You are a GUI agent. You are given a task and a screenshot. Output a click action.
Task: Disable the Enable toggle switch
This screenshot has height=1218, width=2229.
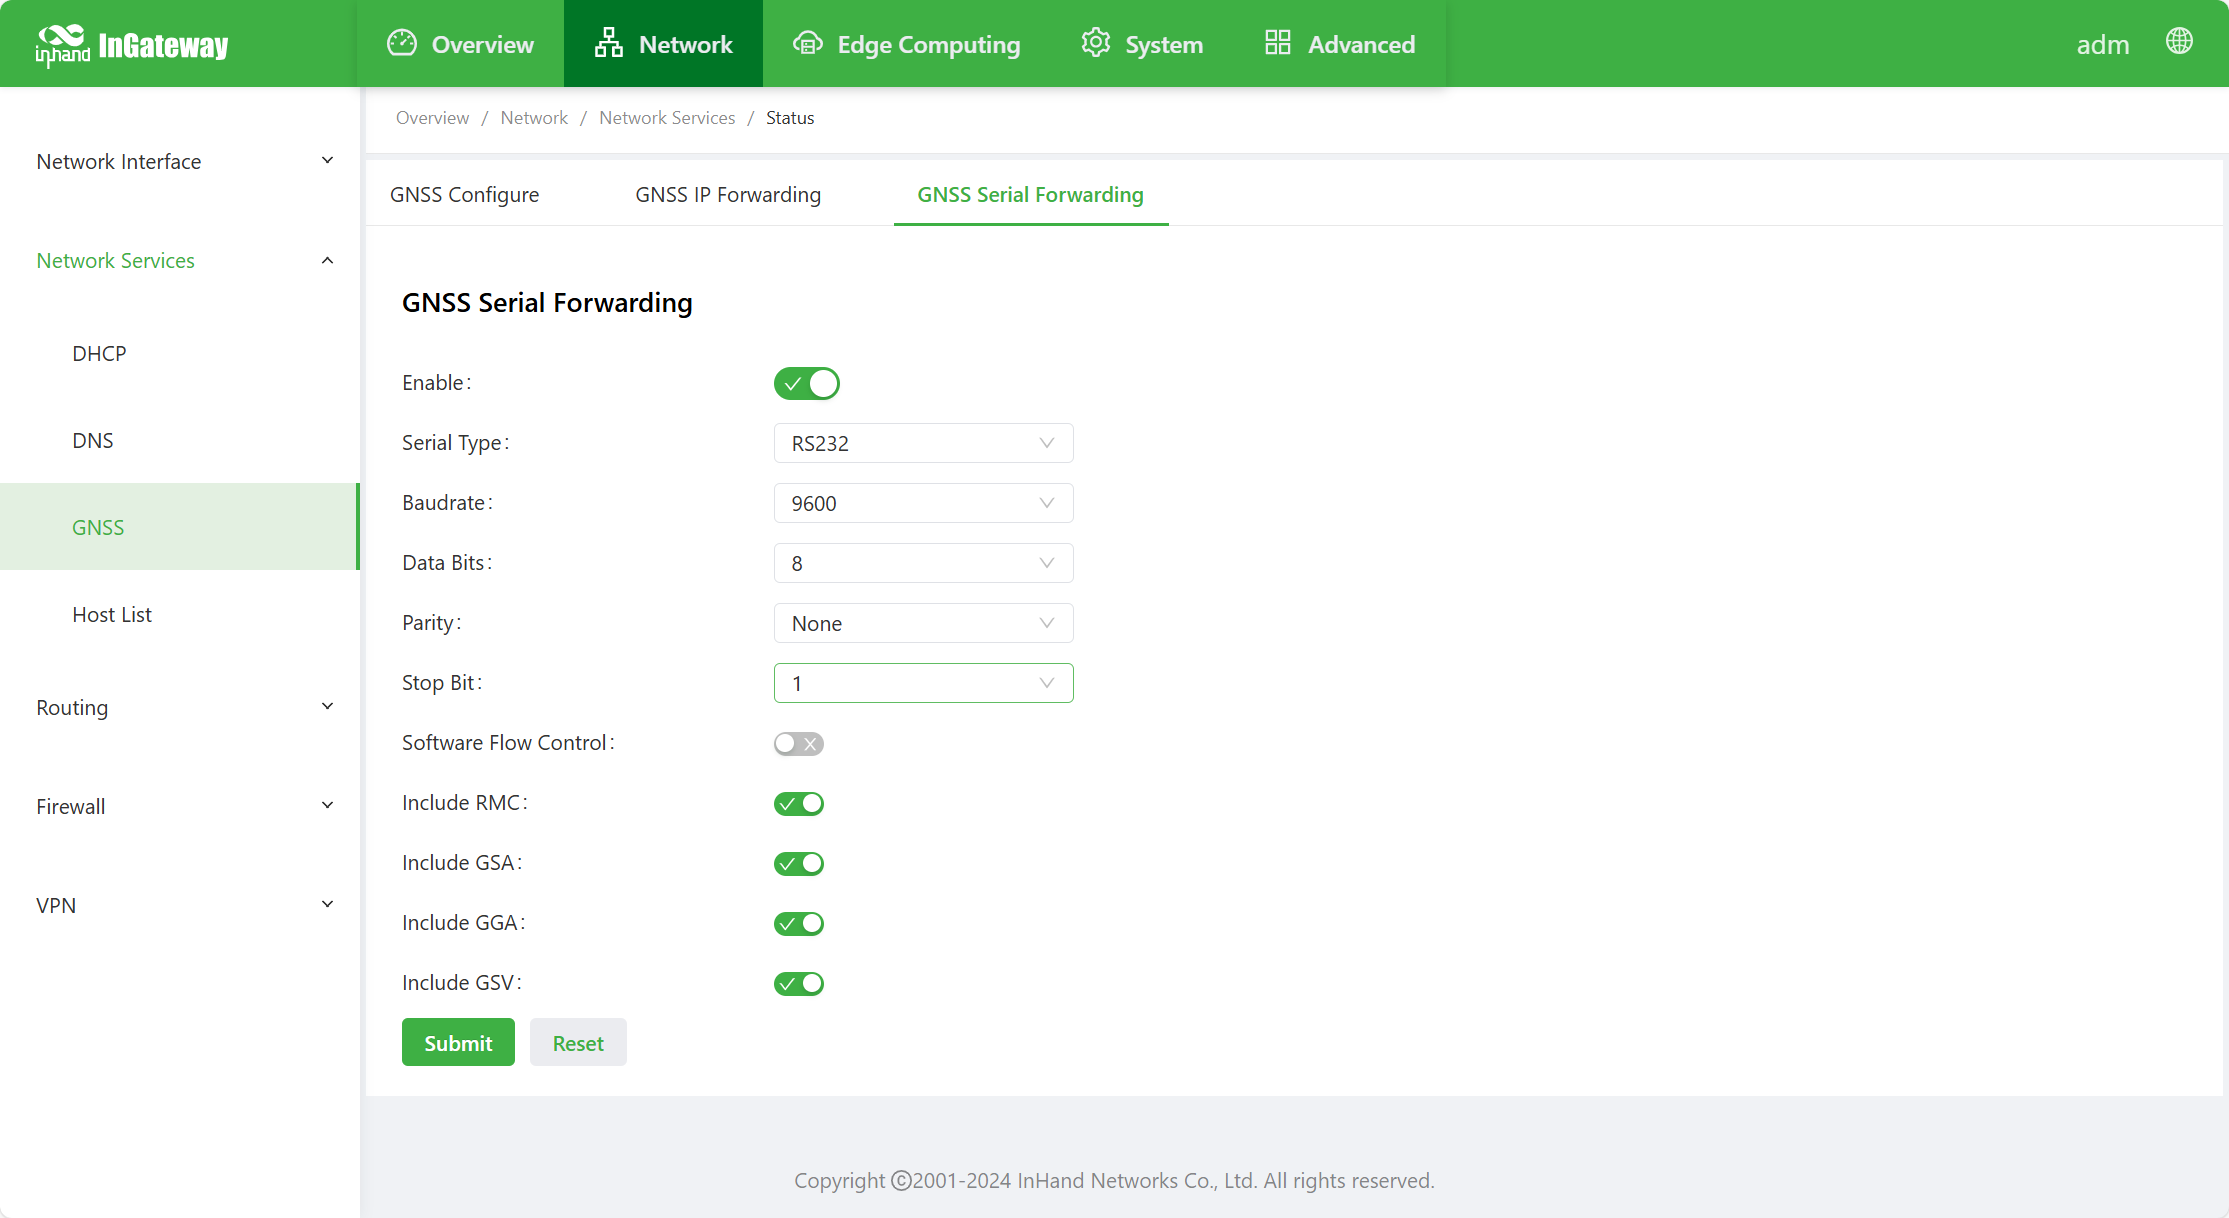tap(806, 383)
